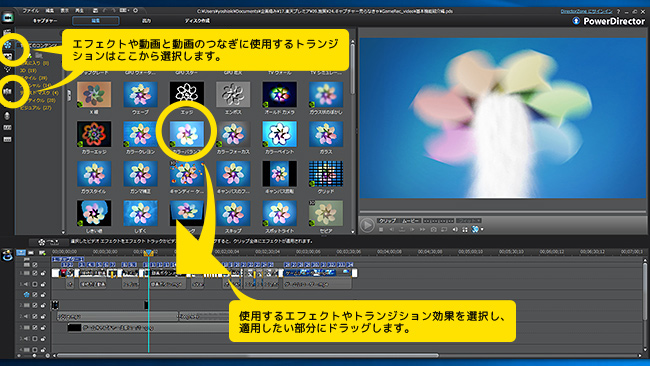
Task: Stop playback with the square stop button
Action: click(x=381, y=229)
